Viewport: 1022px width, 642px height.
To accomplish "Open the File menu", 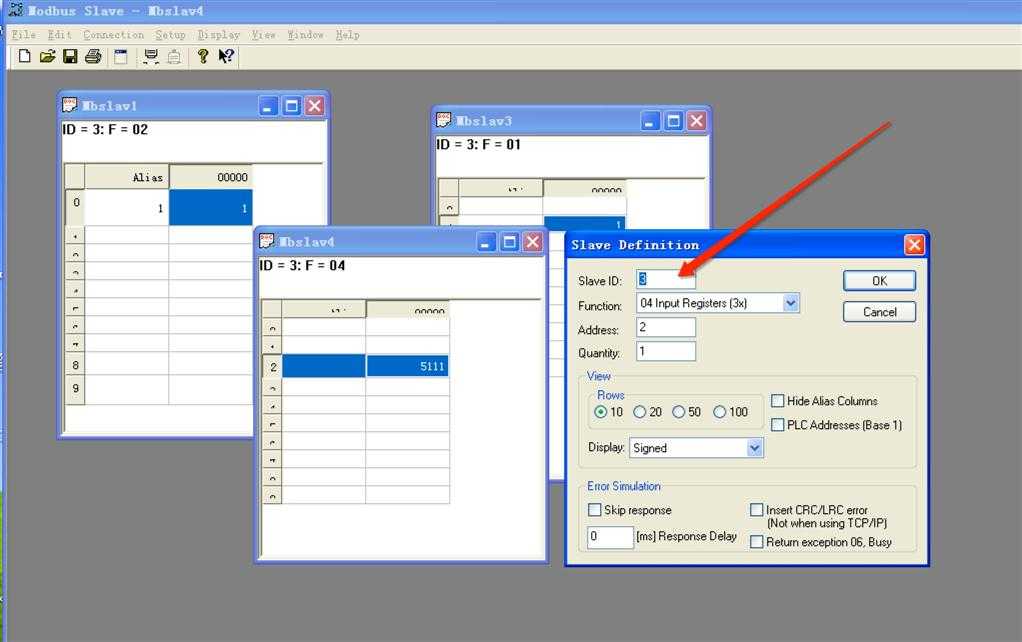I will click(x=23, y=35).
